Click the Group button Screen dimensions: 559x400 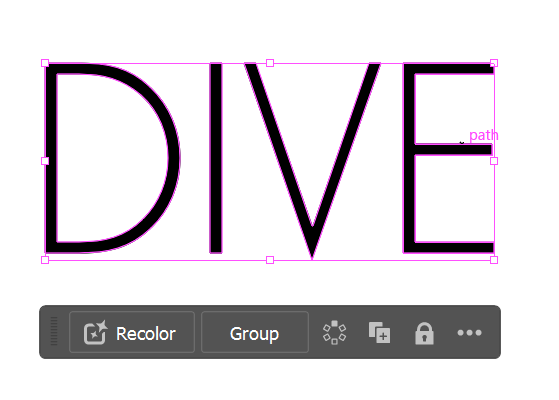point(255,332)
